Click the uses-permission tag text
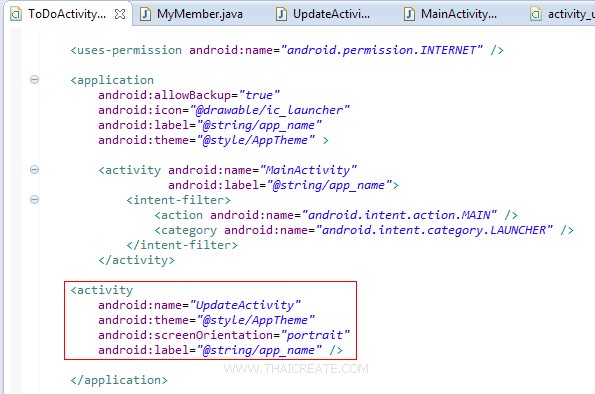The image size is (595, 394). tap(126, 50)
